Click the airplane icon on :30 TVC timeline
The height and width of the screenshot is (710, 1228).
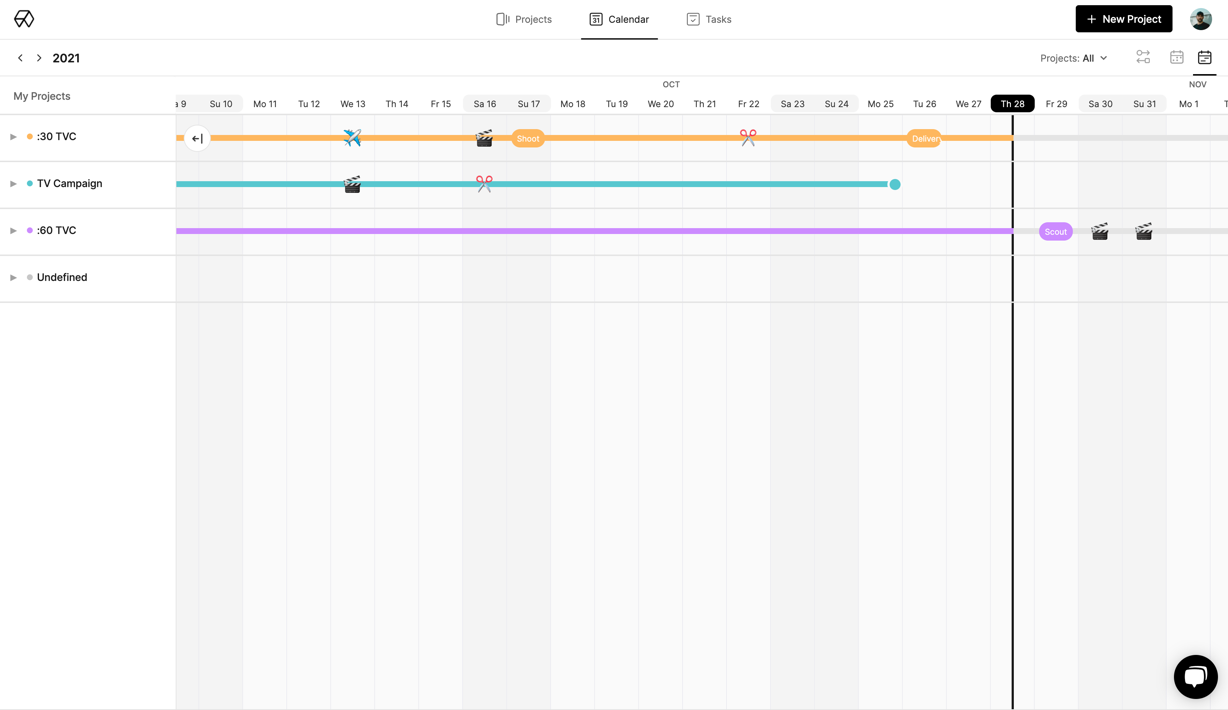(x=352, y=138)
